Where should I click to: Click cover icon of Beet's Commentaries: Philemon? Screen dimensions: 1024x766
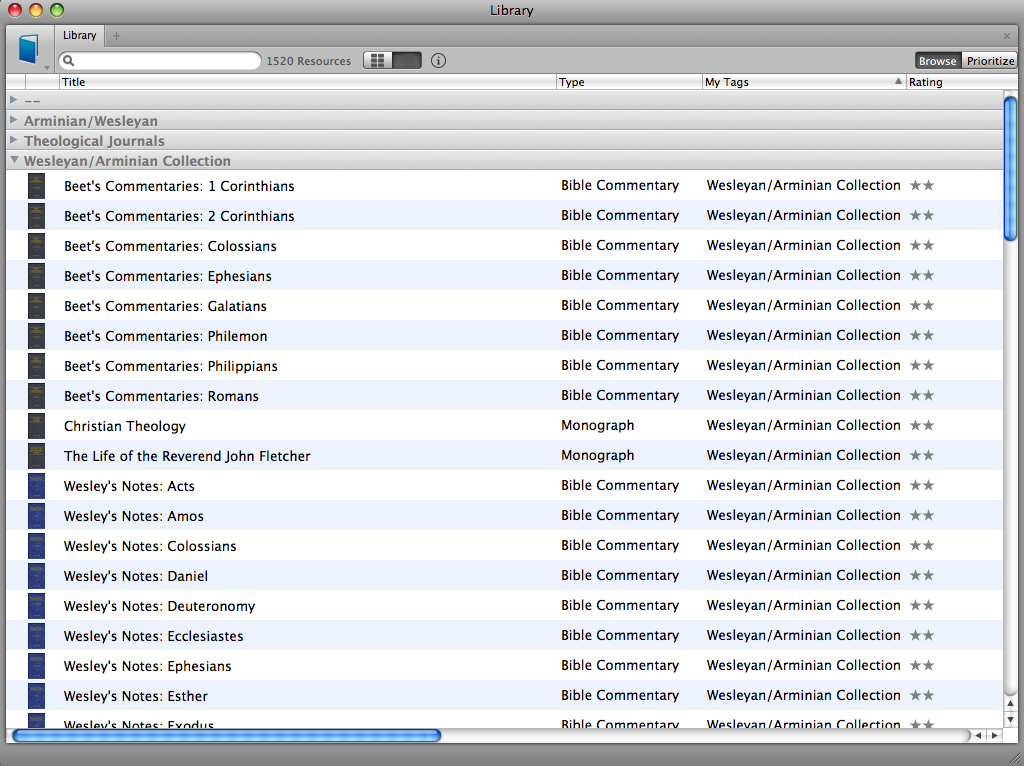[37, 336]
